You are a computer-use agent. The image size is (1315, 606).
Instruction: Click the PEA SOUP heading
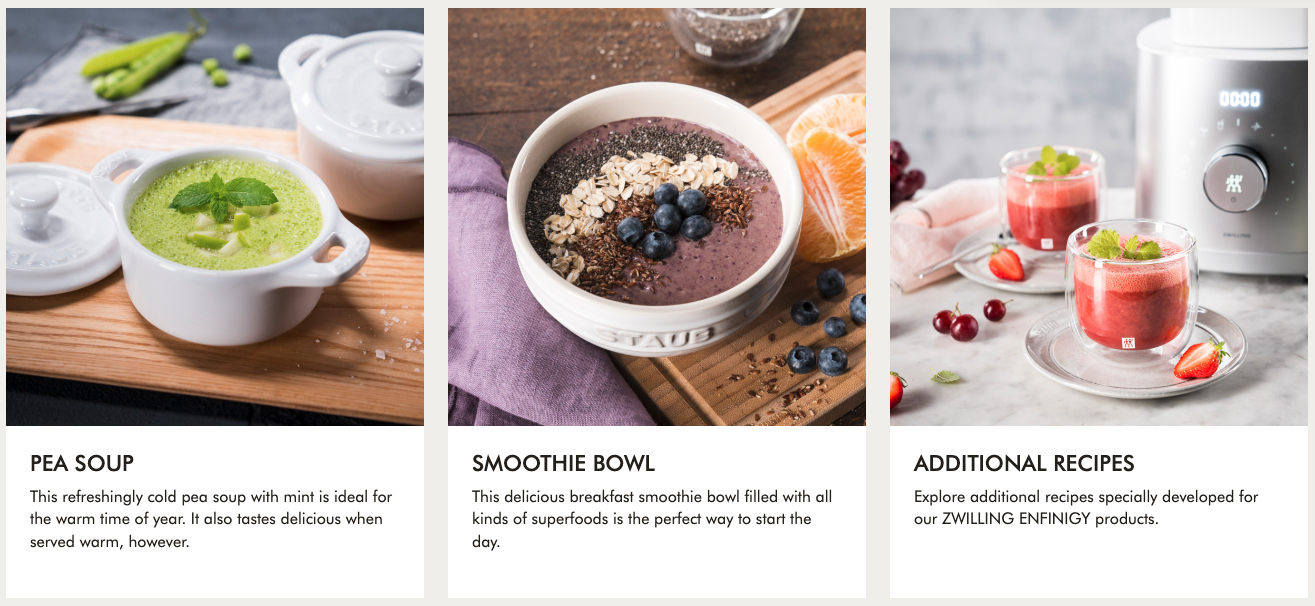[x=82, y=463]
